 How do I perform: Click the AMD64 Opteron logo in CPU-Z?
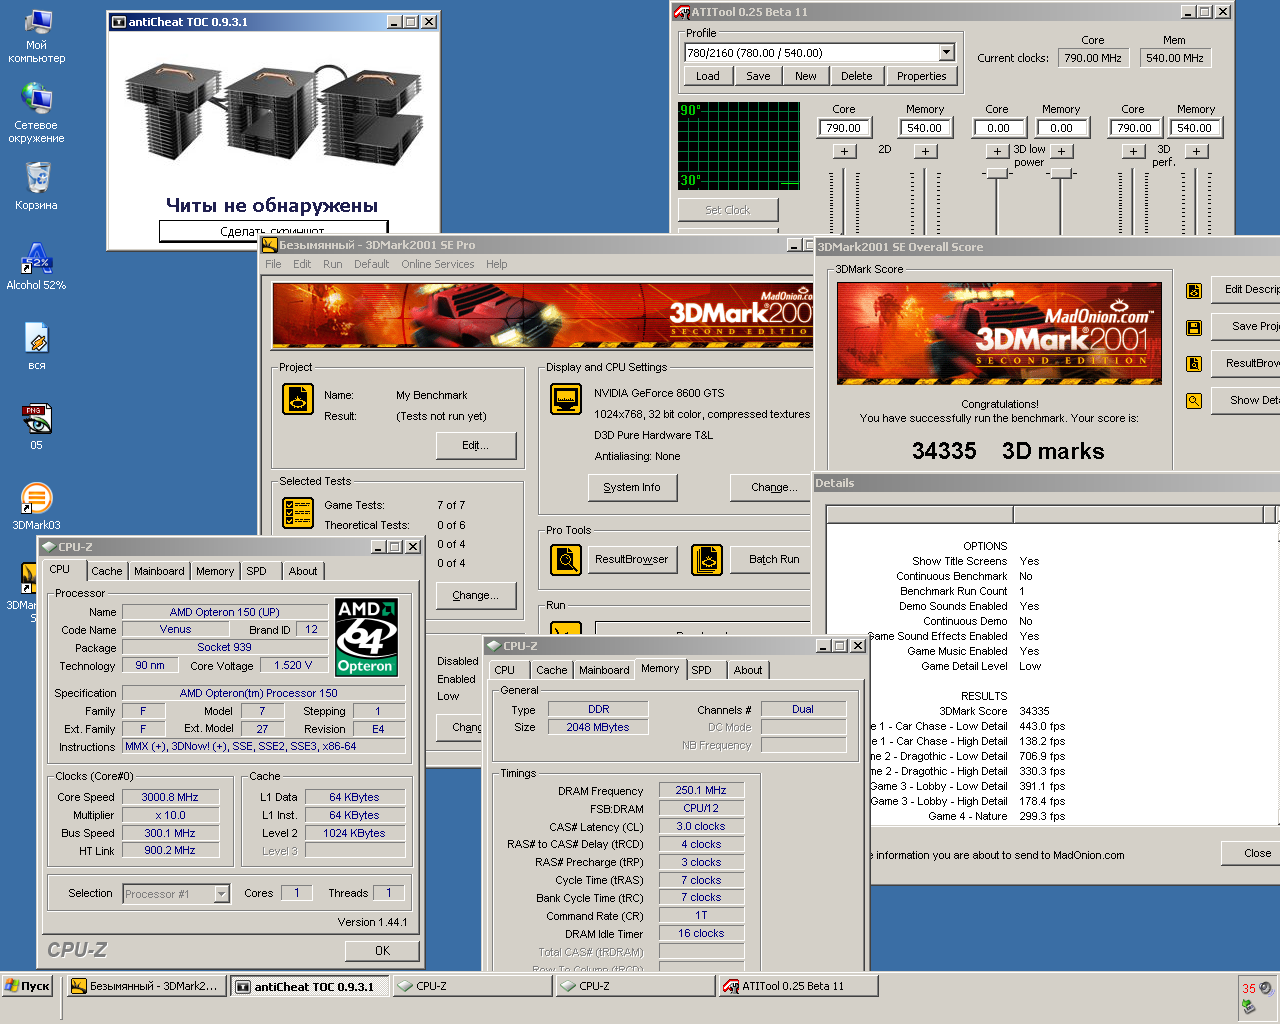pyautogui.click(x=365, y=637)
